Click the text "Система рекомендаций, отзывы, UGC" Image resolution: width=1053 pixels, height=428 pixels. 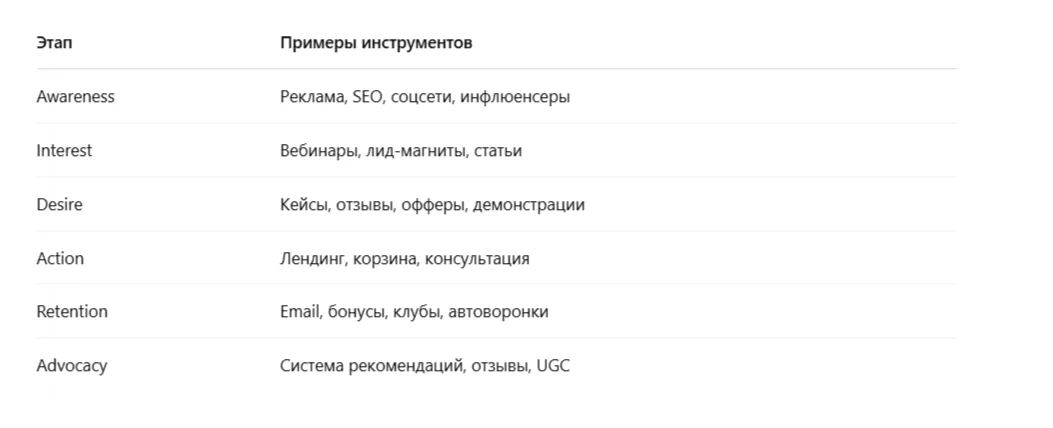tap(424, 366)
